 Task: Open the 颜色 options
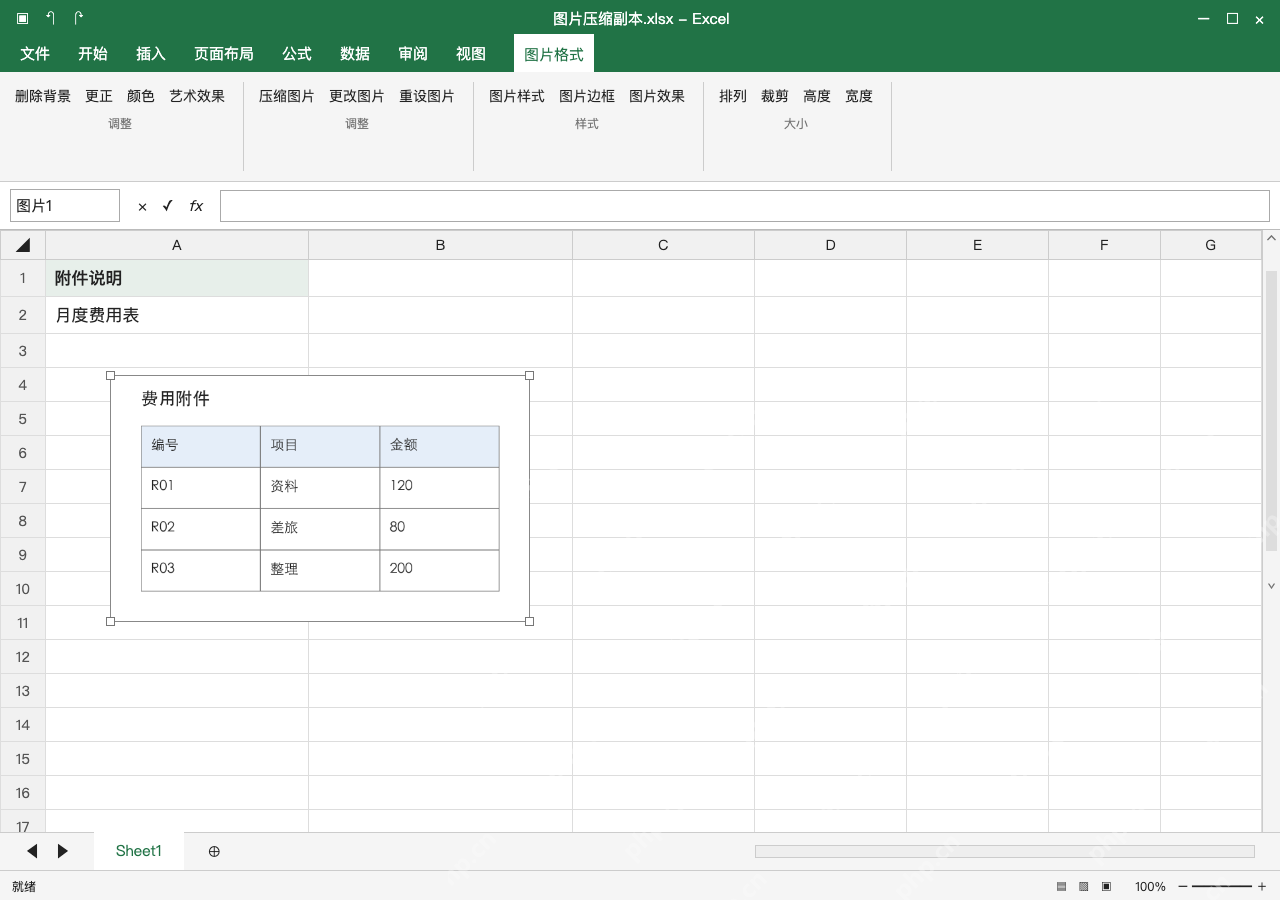coord(141,96)
